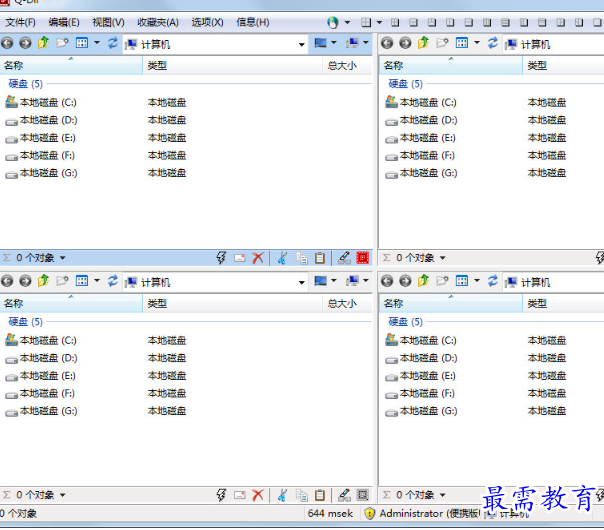
Task: Expand the address bar dropdown arrow in the top-left pane
Action: [x=302, y=45]
